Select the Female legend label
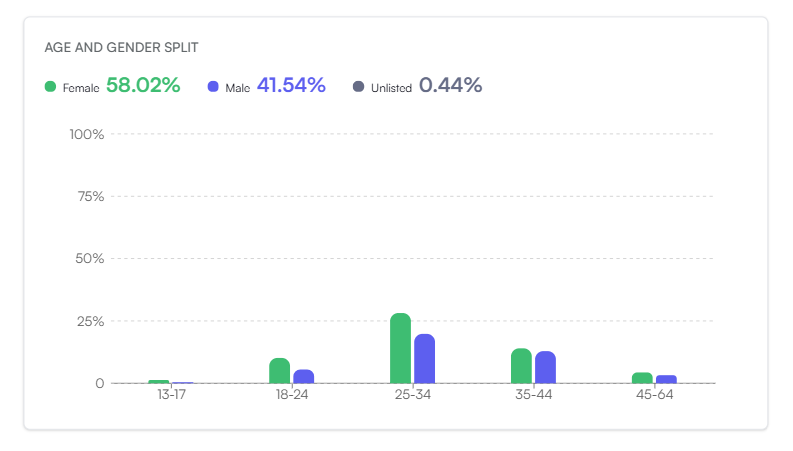793x451 pixels. 81,88
